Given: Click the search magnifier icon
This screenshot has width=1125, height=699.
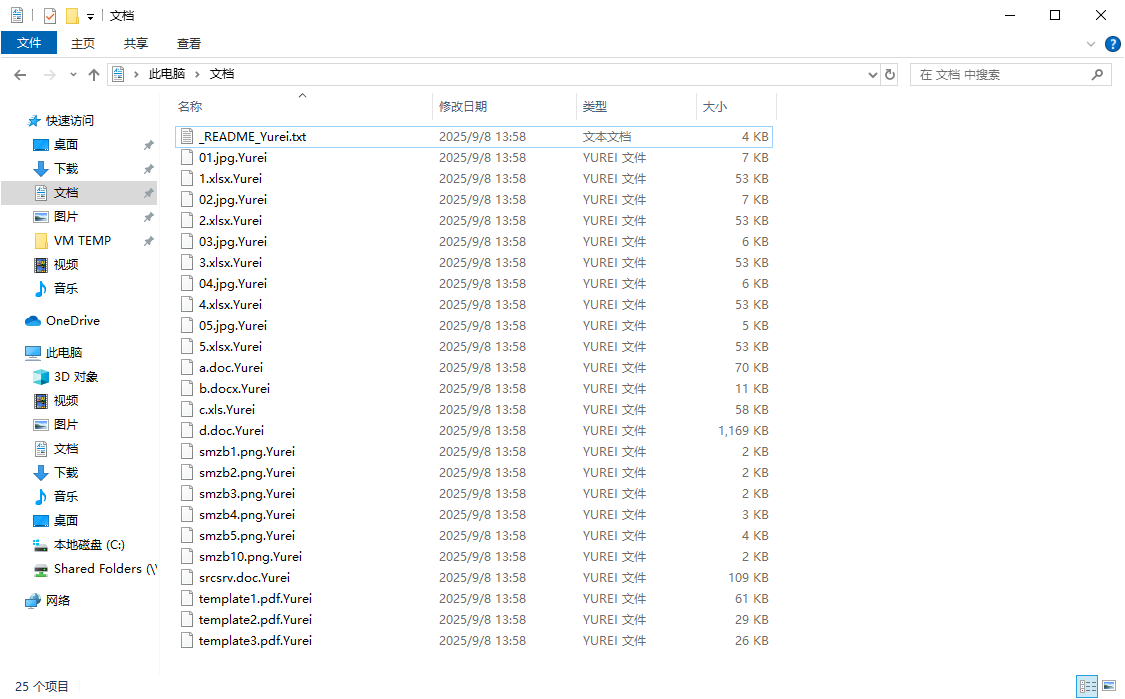Looking at the screenshot, I should [x=1097, y=75].
